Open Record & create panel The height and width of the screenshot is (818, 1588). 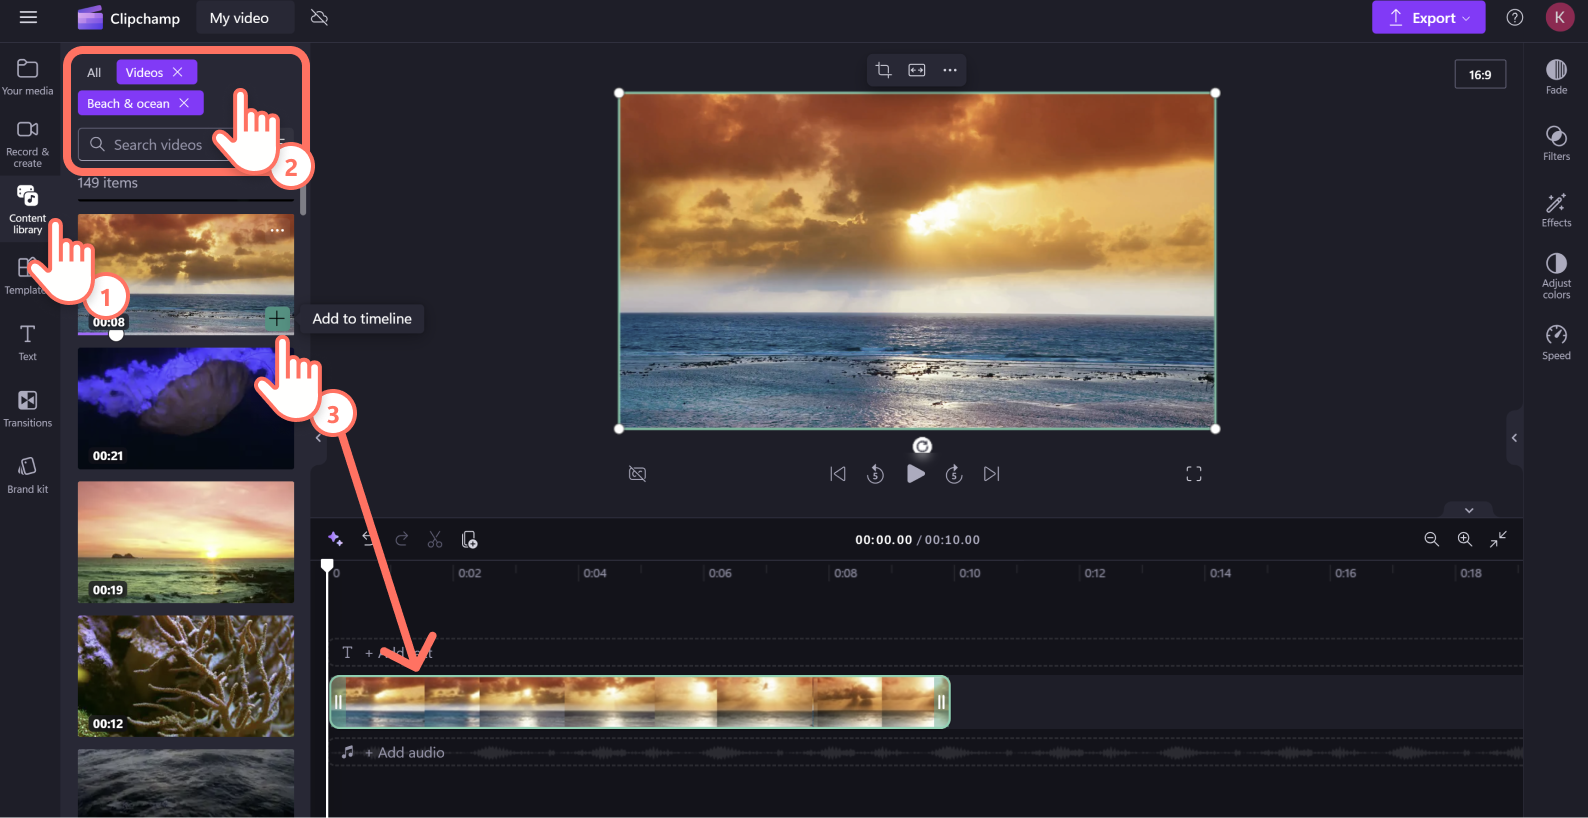coord(28,143)
